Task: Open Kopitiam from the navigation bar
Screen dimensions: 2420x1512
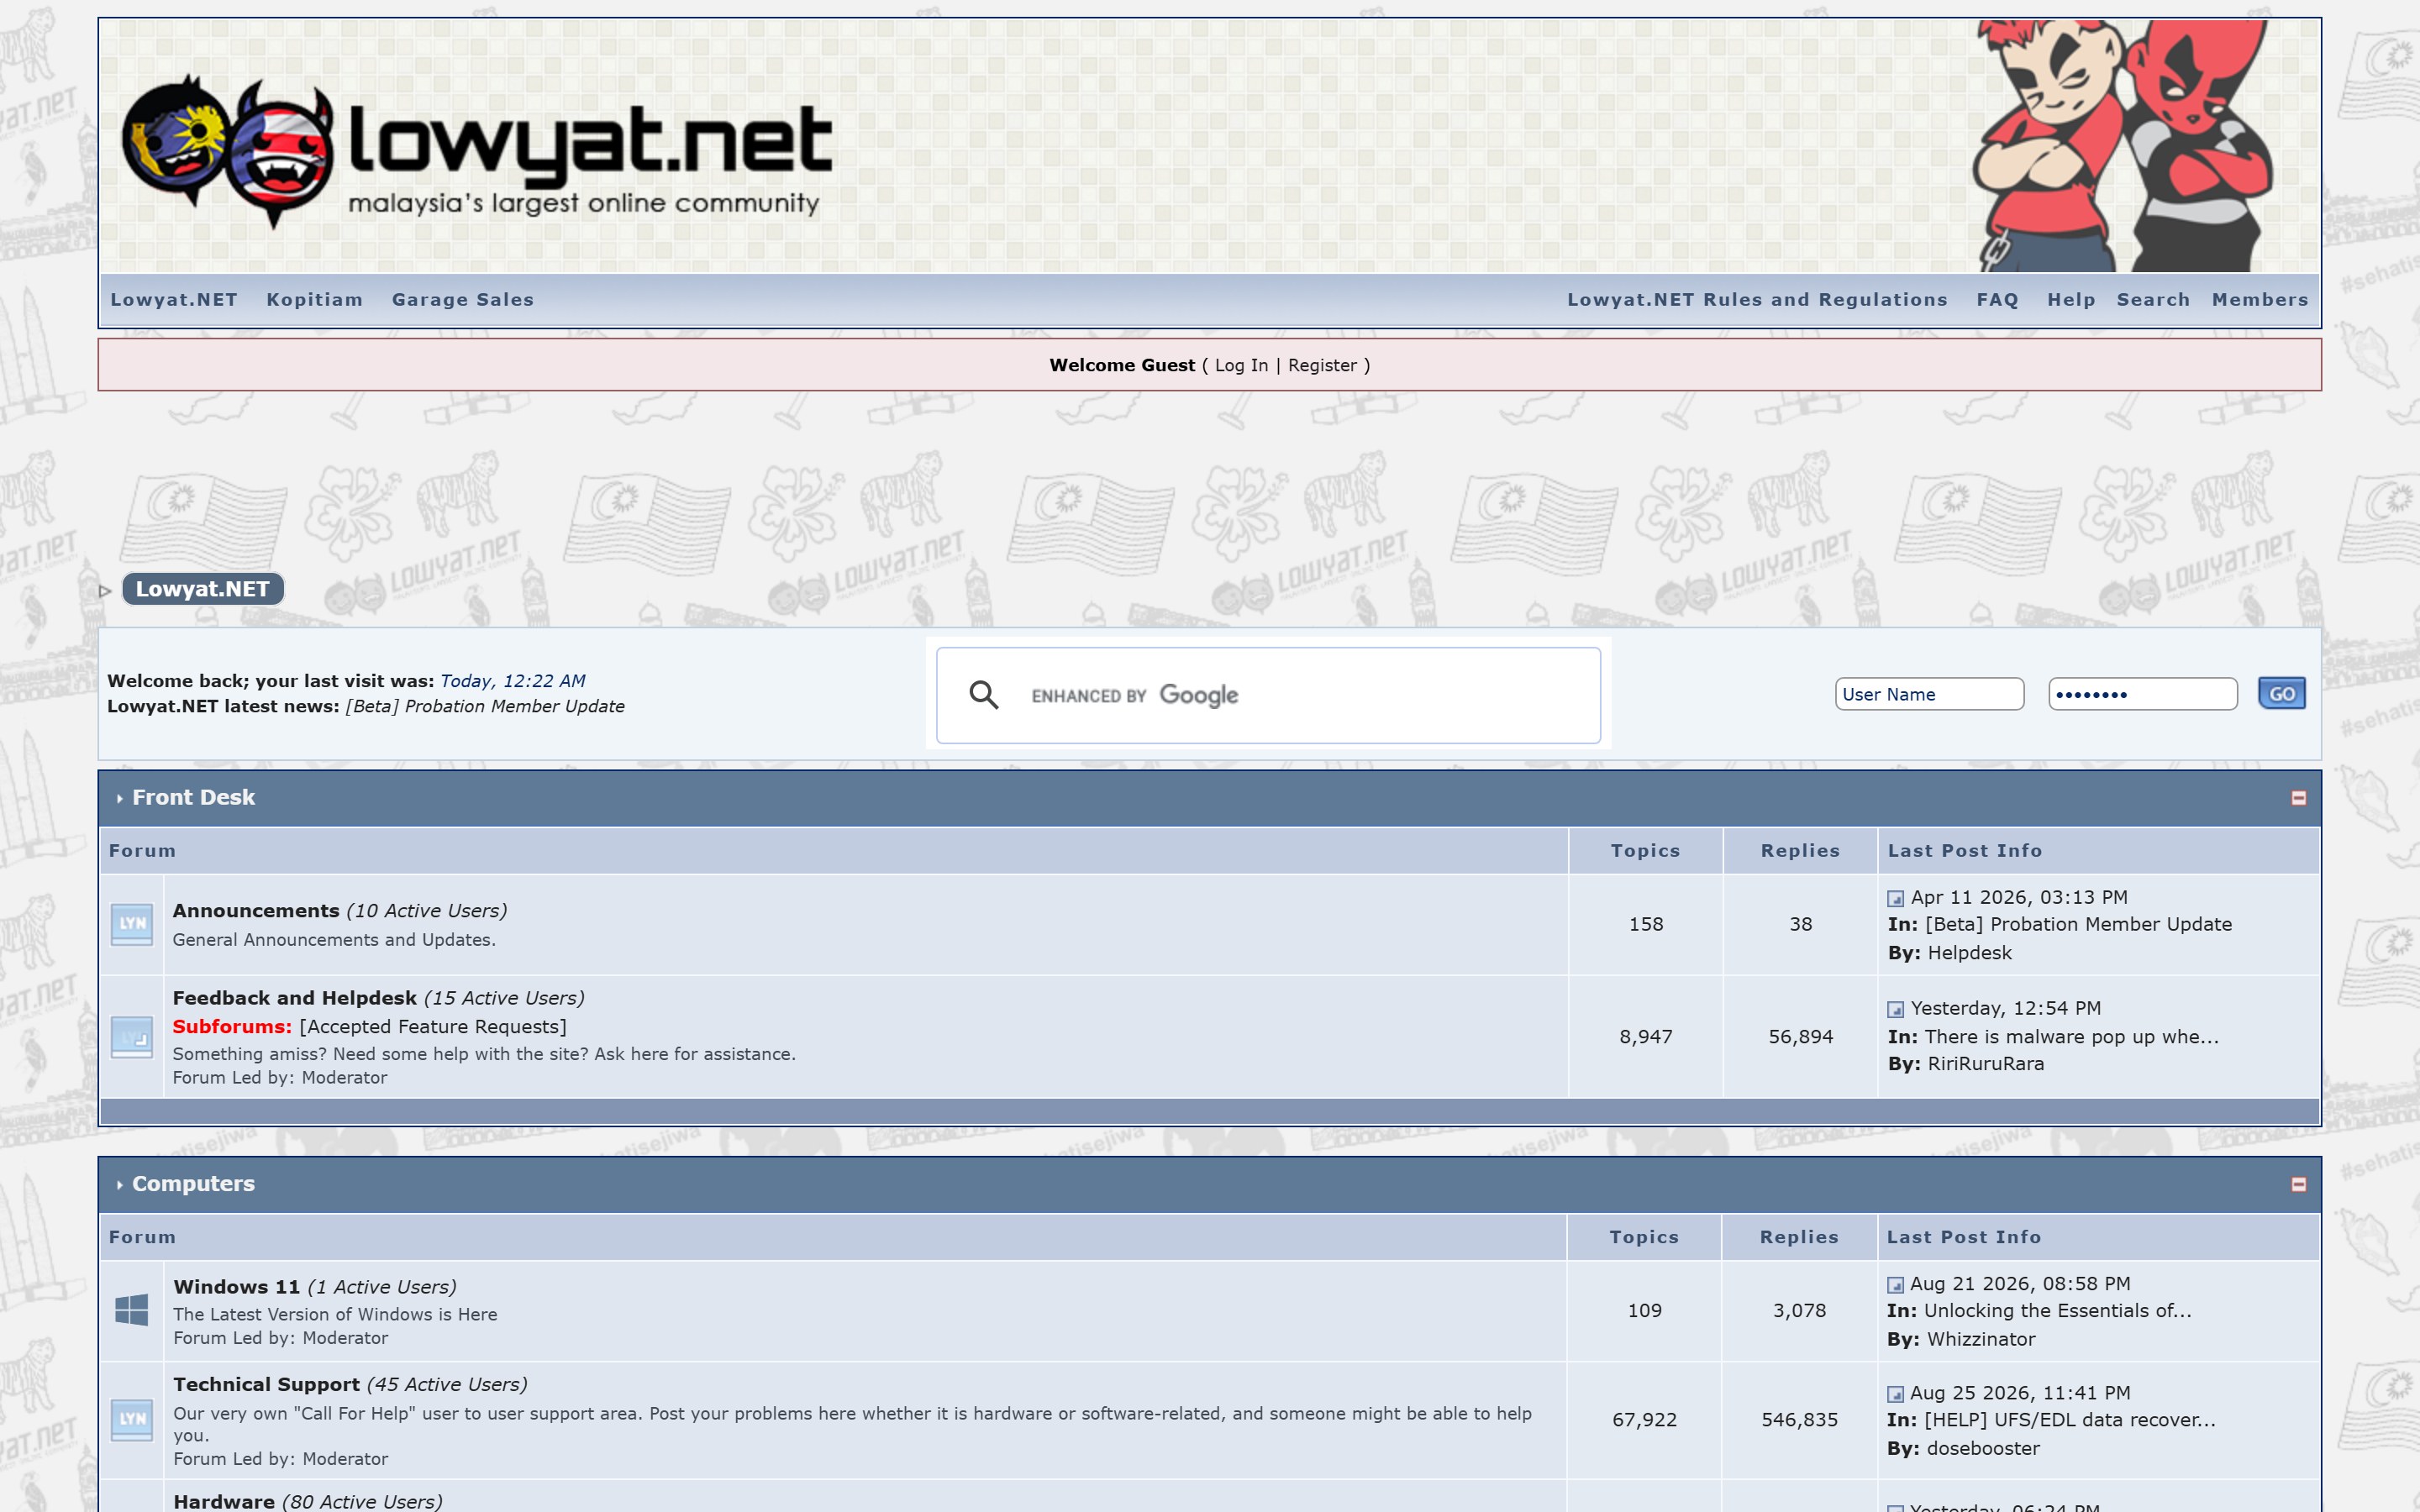Action: [x=314, y=300]
